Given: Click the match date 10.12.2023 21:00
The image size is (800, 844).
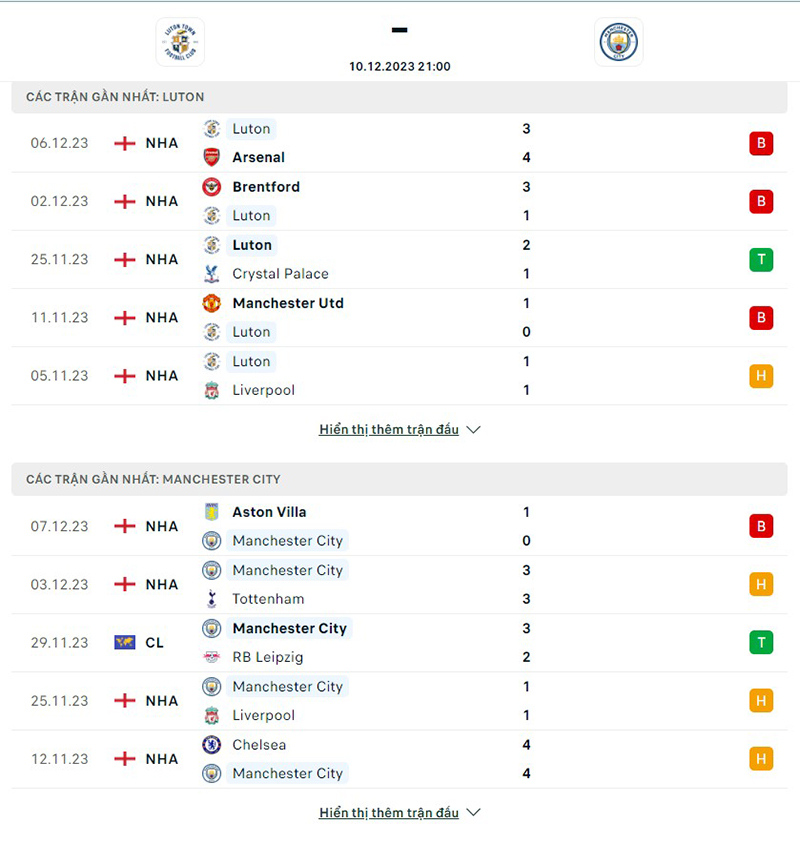Looking at the screenshot, I should [399, 66].
